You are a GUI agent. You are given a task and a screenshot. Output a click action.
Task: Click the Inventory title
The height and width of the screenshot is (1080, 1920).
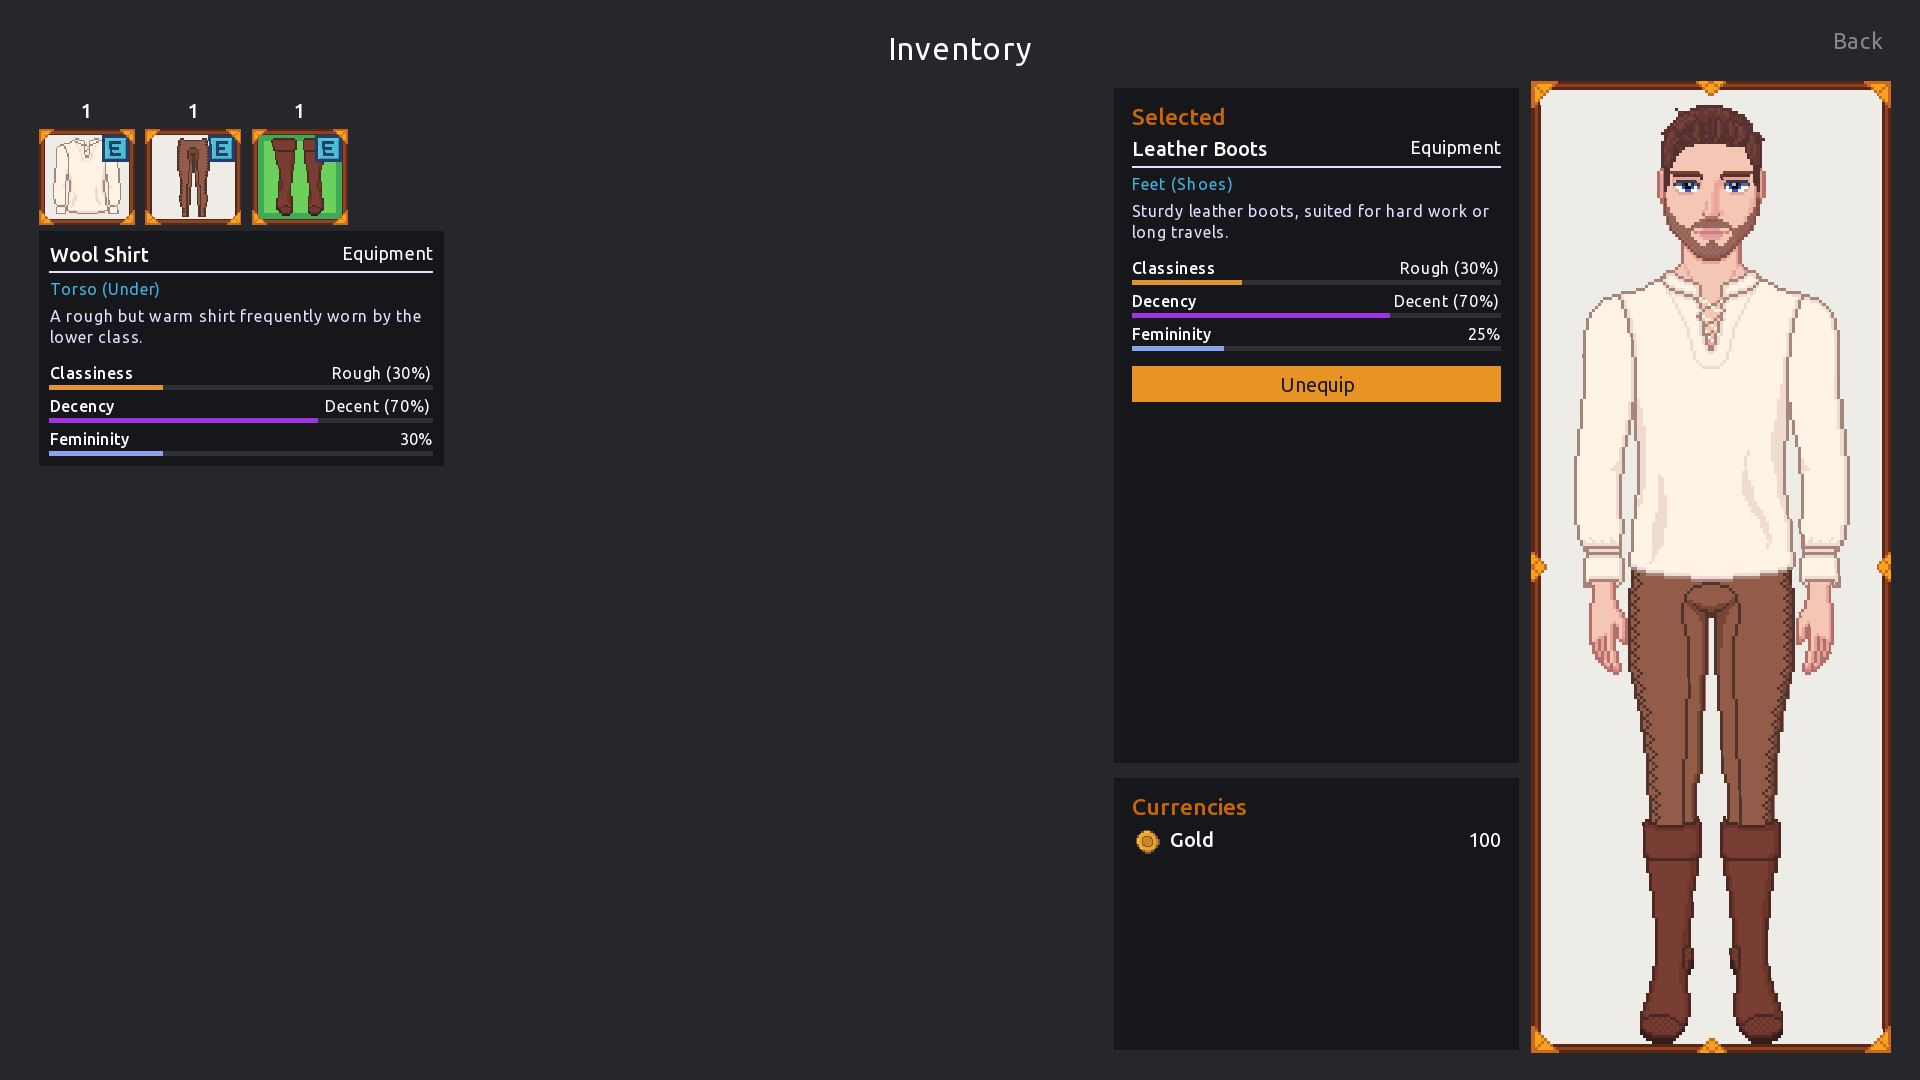point(959,49)
